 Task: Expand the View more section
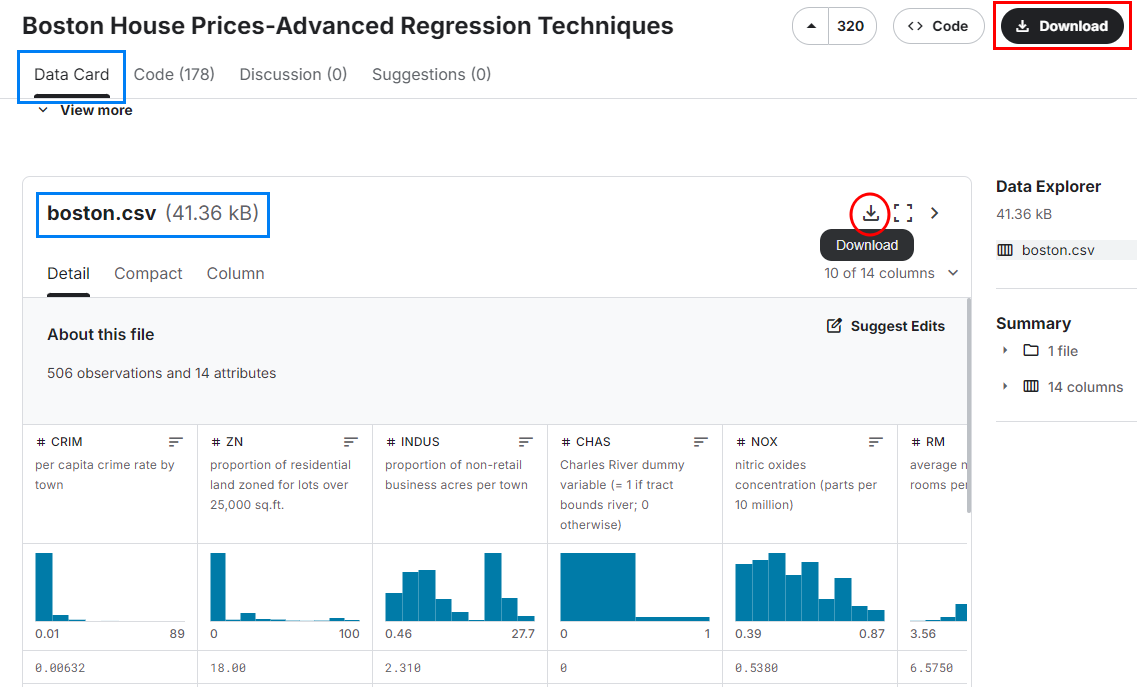(x=85, y=110)
